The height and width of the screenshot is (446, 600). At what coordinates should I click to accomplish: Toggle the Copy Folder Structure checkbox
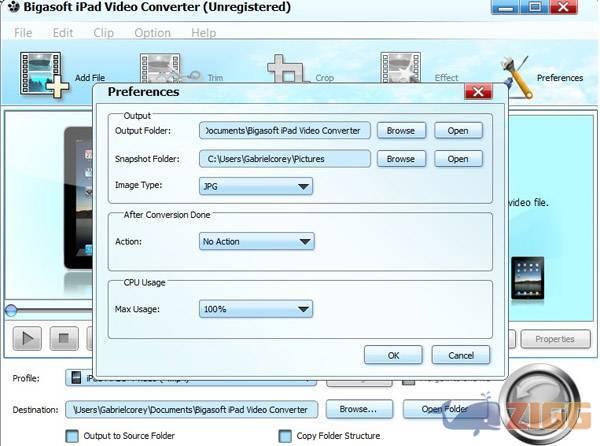click(286, 436)
